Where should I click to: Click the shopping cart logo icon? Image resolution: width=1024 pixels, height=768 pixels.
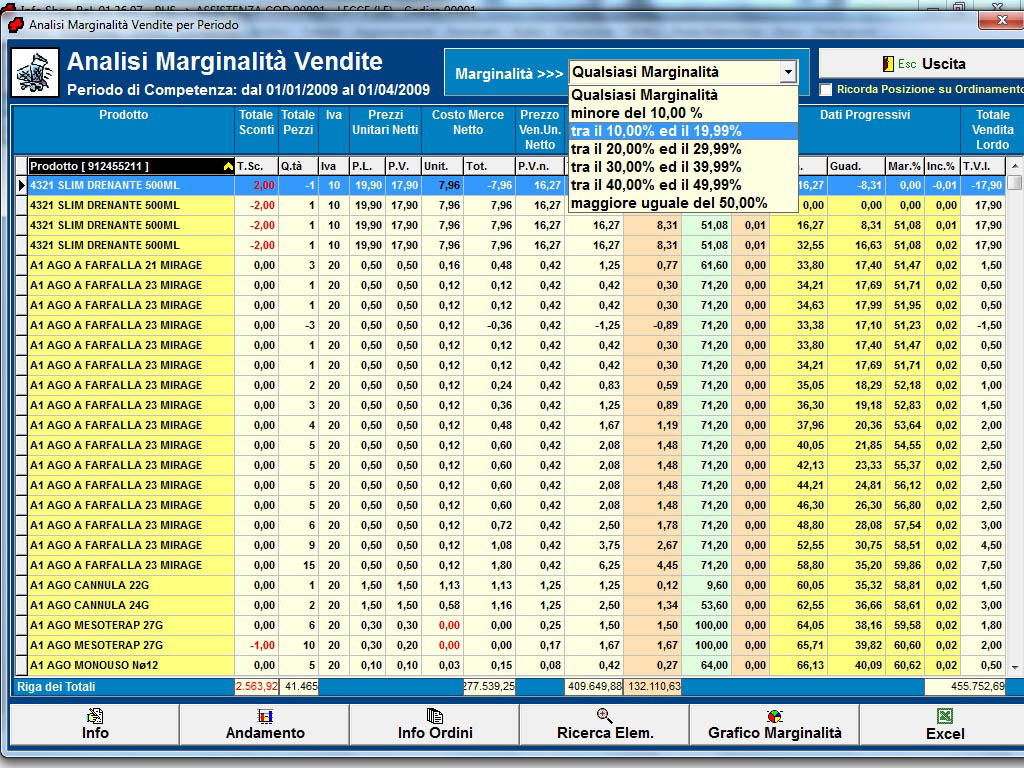tap(35, 73)
